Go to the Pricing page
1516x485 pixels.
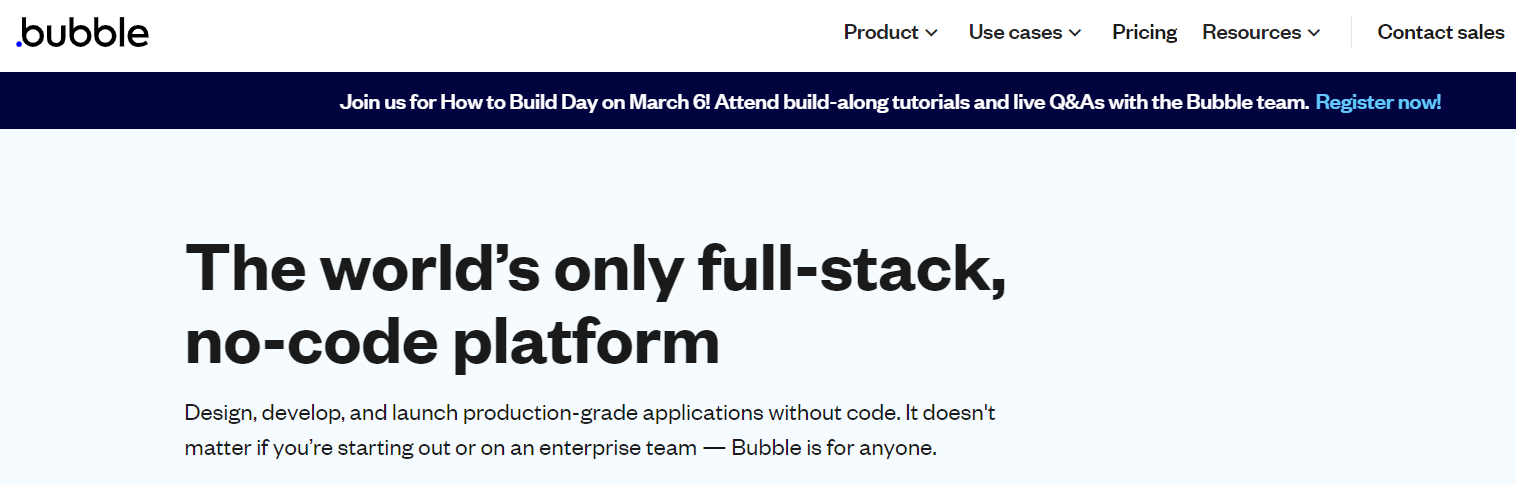point(1144,32)
